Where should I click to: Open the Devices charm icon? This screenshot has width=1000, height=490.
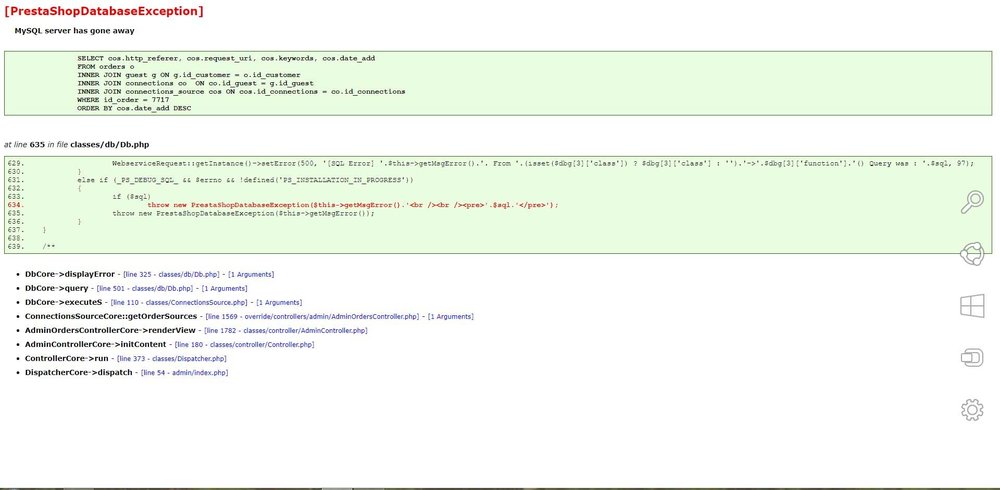coord(972,357)
